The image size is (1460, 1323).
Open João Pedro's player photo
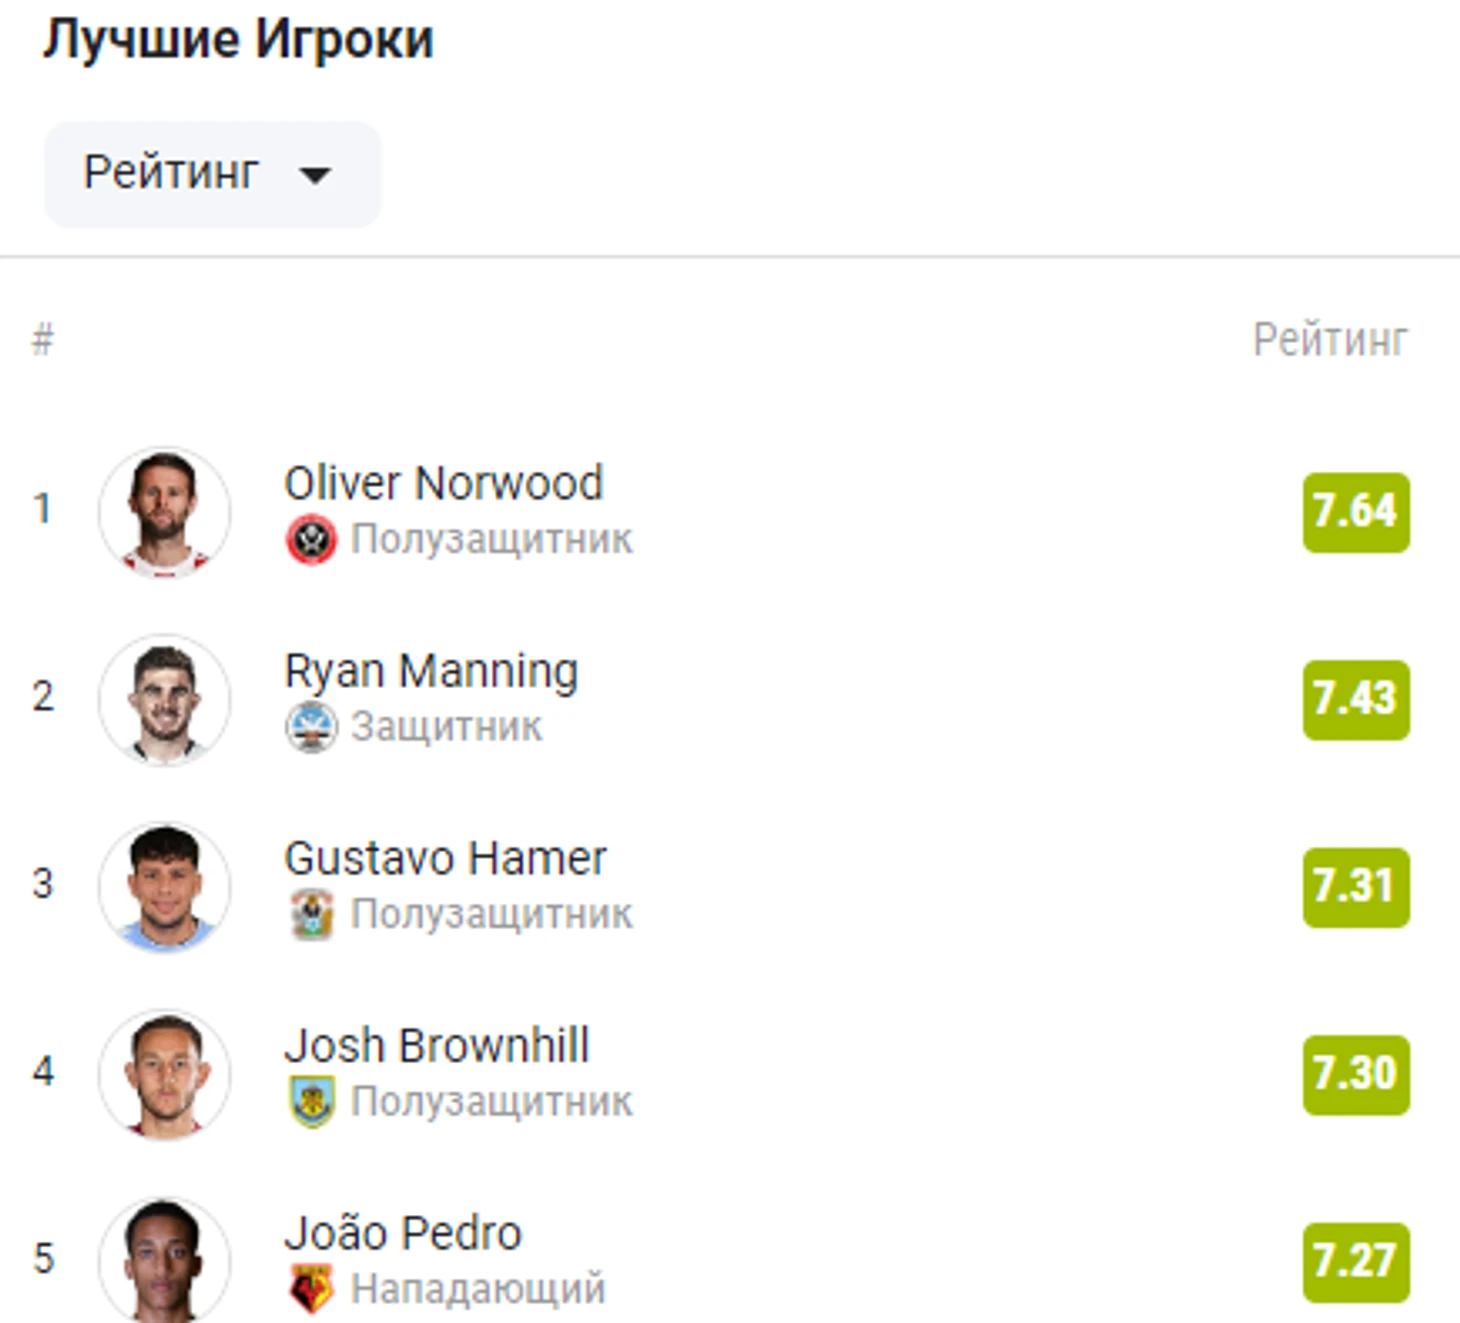click(x=164, y=1260)
